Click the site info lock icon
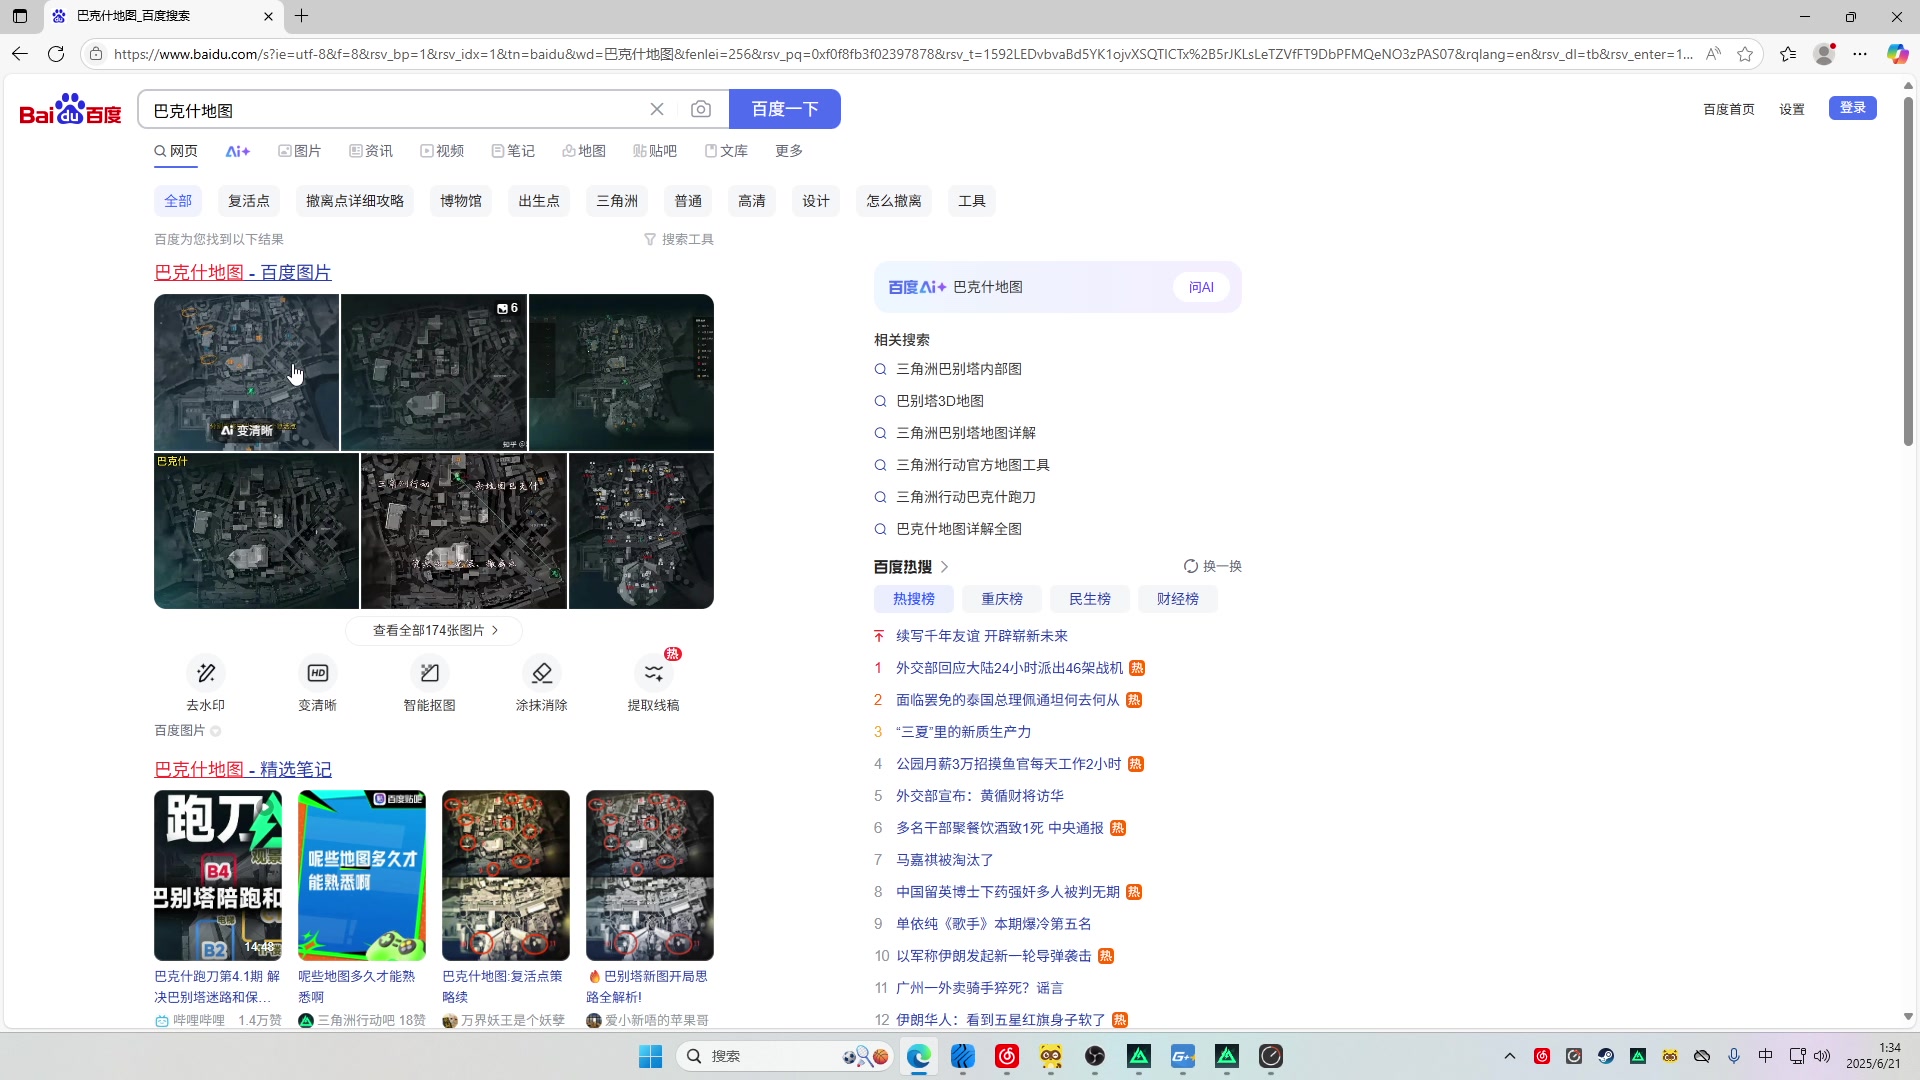This screenshot has width=1920, height=1080. click(96, 54)
